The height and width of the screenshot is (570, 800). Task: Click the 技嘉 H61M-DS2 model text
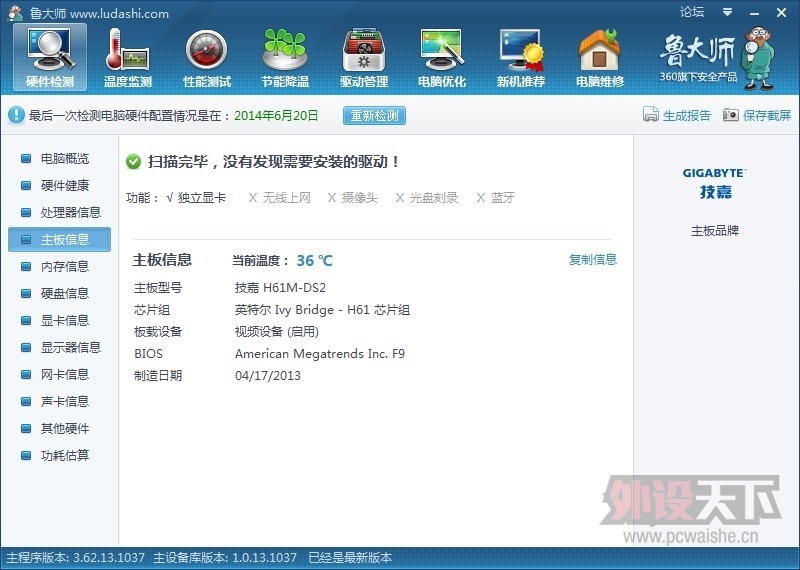(x=280, y=288)
